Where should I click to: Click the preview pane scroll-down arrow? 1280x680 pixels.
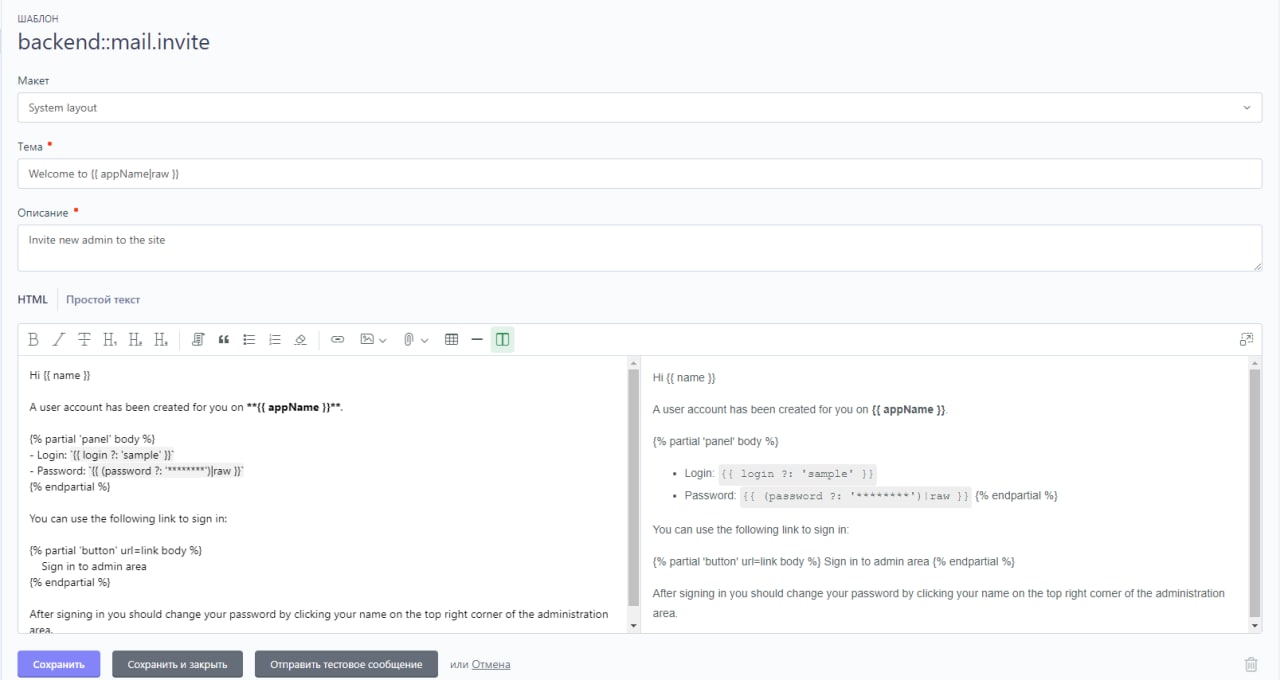(x=1256, y=626)
